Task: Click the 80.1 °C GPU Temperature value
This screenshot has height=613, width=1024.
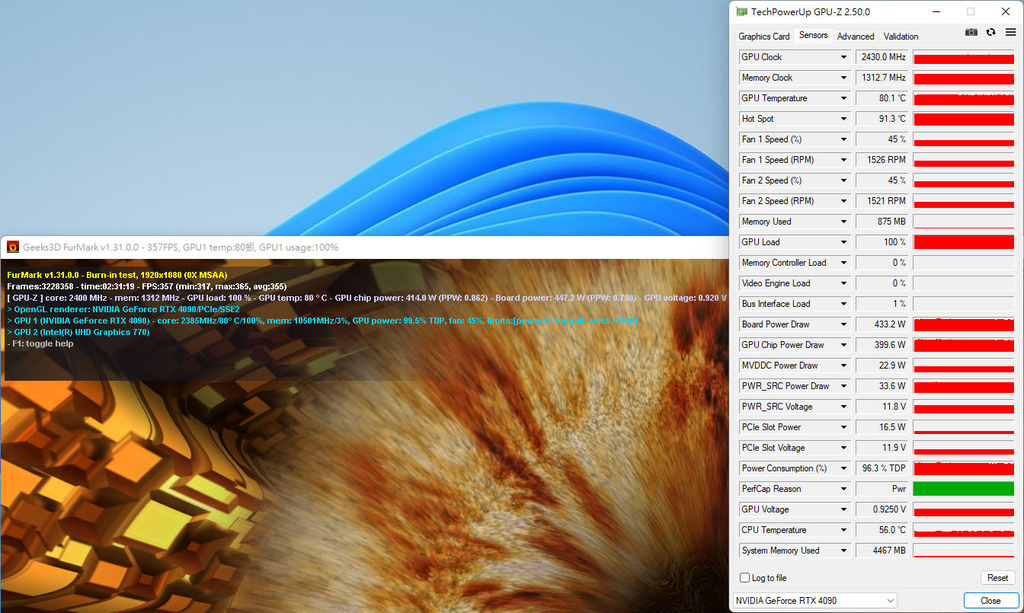Action: tap(882, 99)
